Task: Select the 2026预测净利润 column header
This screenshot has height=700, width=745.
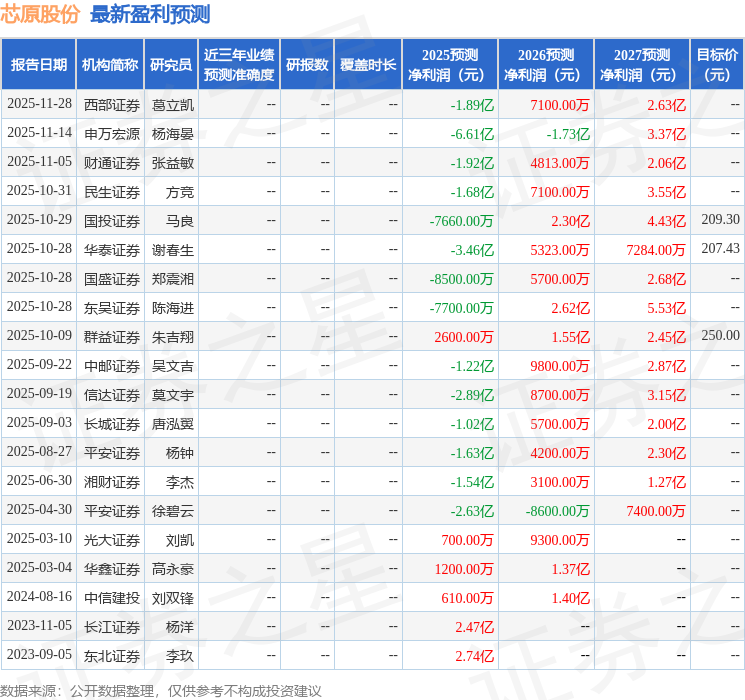Action: click(545, 64)
